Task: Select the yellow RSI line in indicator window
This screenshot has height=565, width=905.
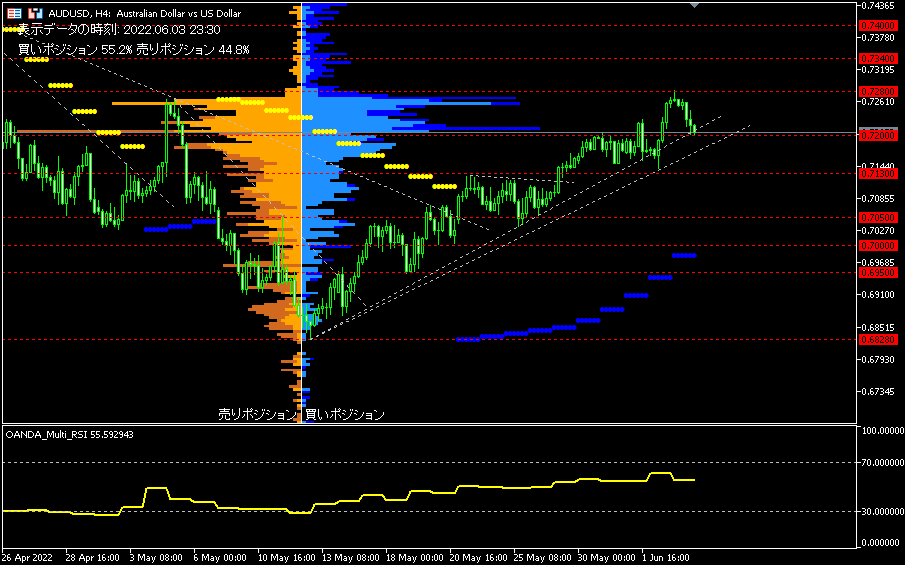Action: (x=349, y=494)
